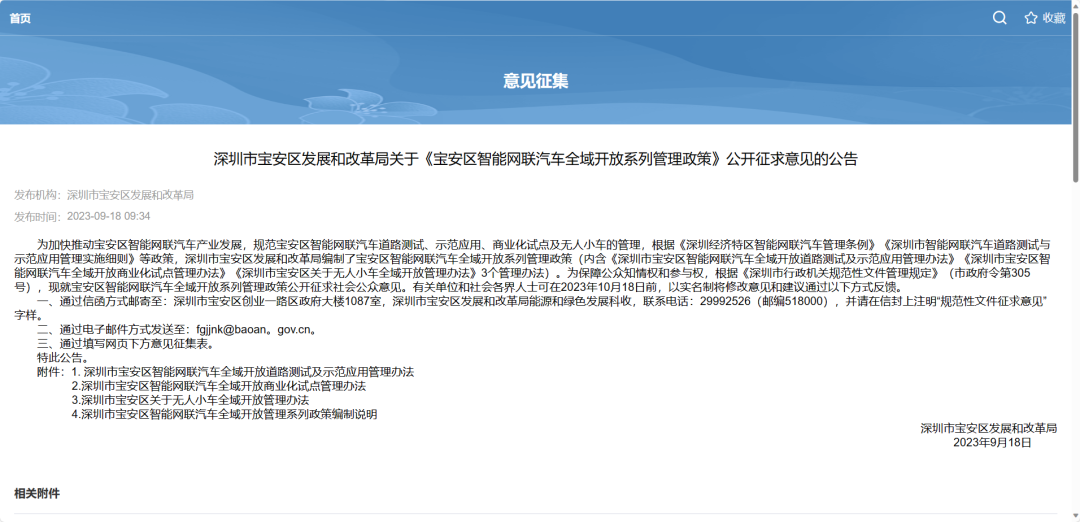Click the signature 深圳市宝安区发展和改革局 at bottom right
This screenshot has width=1080, height=522.
pos(988,428)
